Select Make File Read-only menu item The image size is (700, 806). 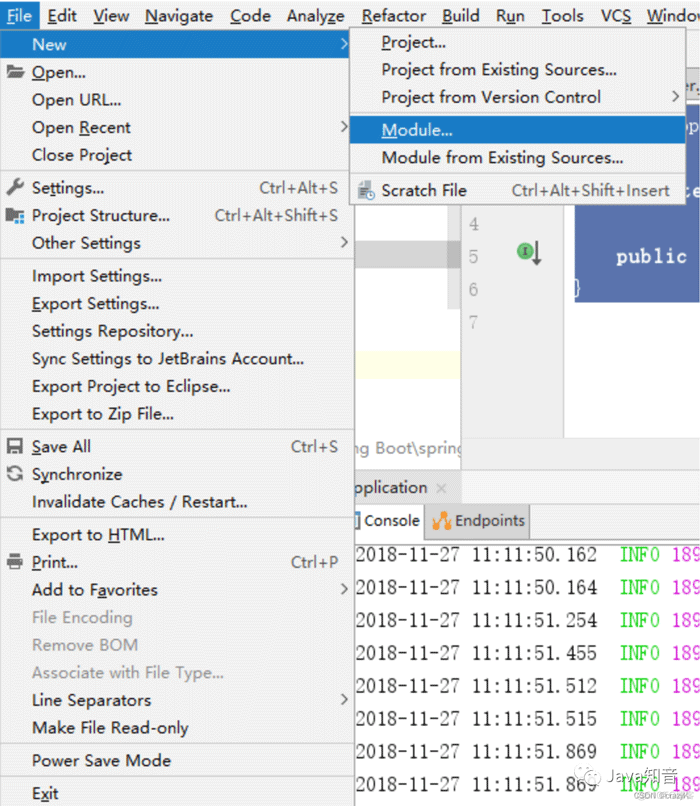click(177, 727)
